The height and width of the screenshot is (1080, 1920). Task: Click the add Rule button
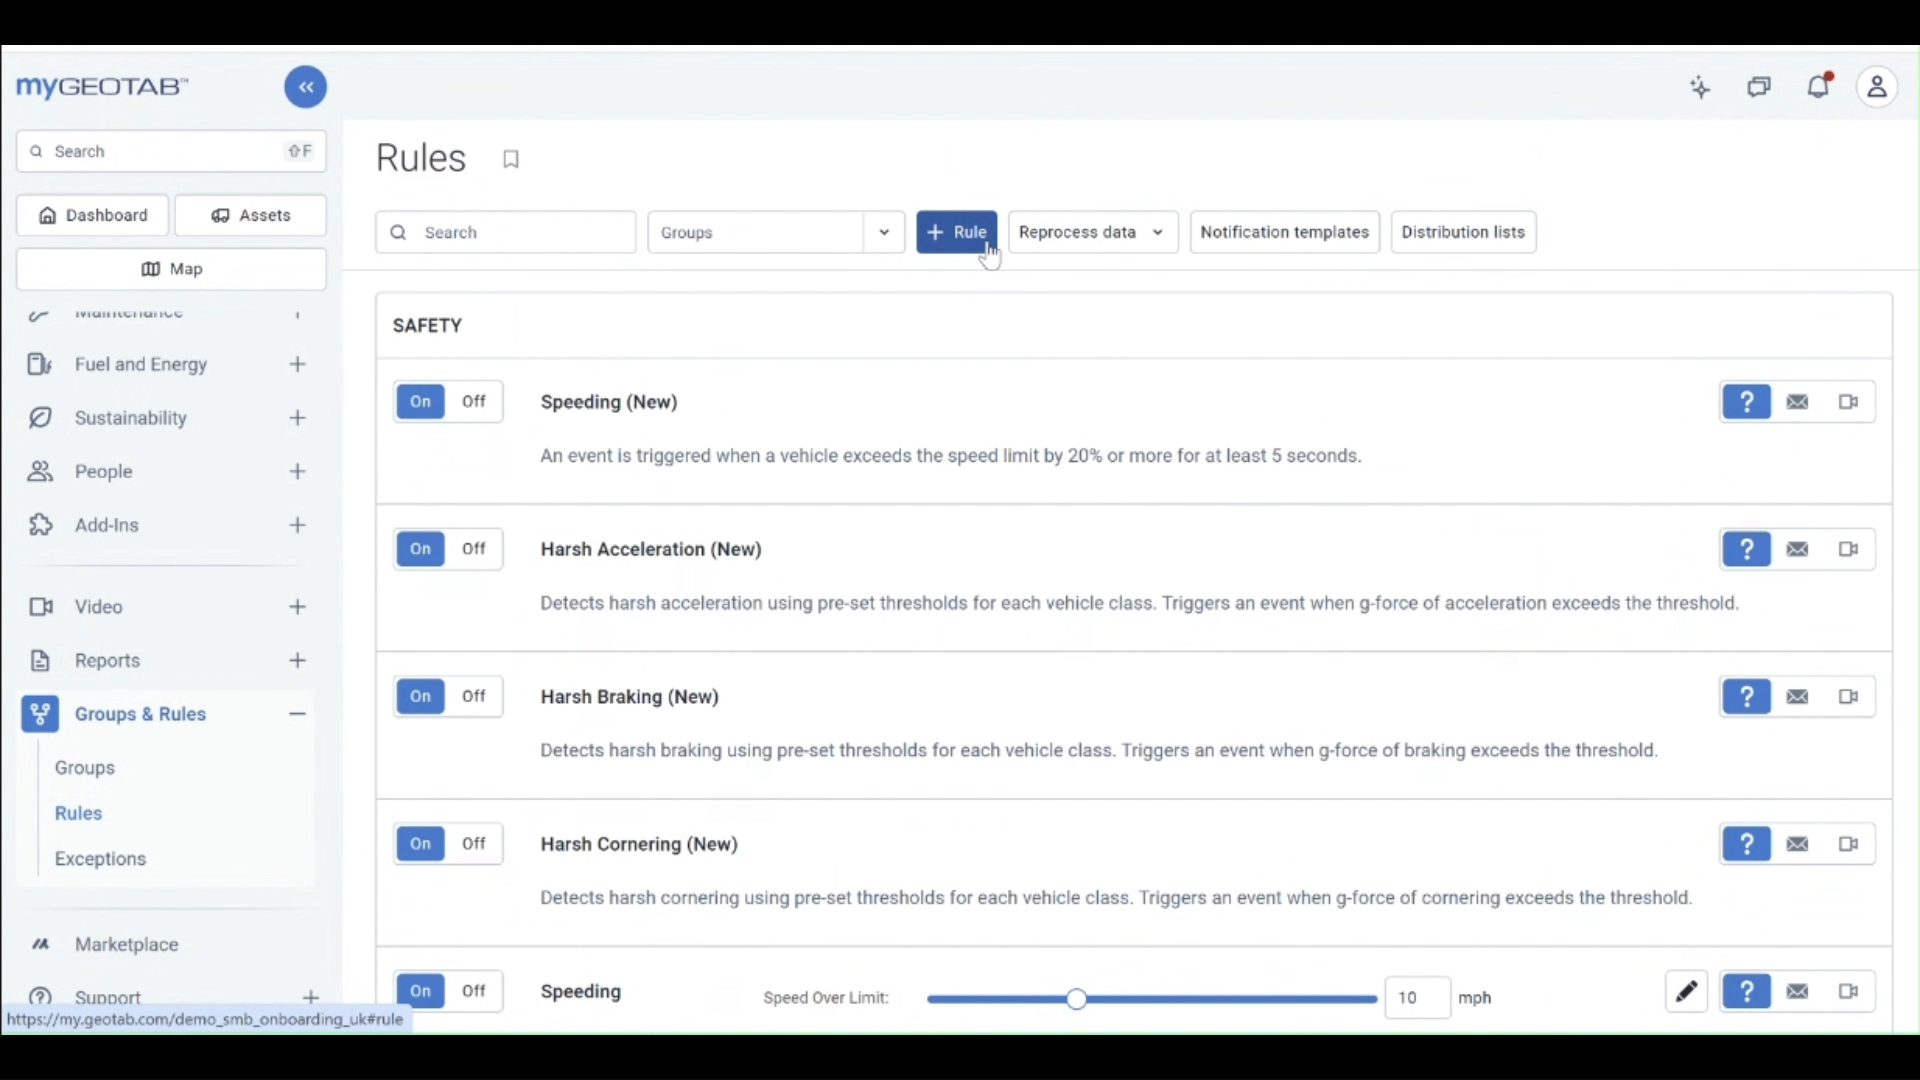click(956, 233)
